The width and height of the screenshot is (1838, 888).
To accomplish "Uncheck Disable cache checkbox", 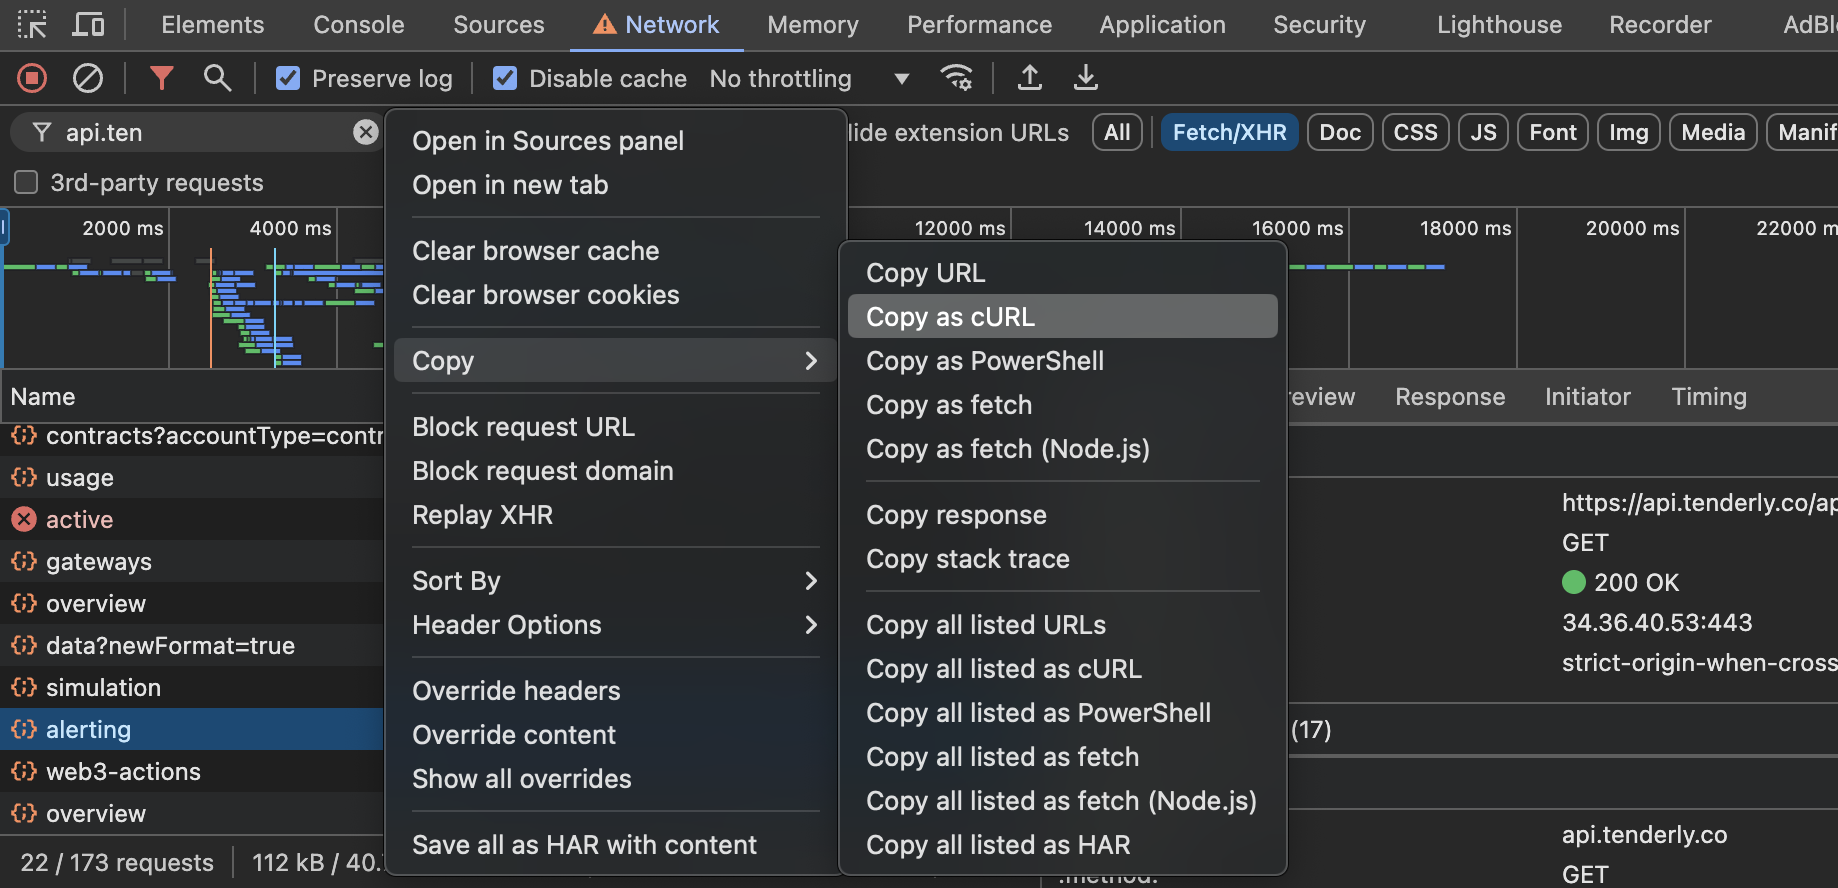I will pos(505,78).
